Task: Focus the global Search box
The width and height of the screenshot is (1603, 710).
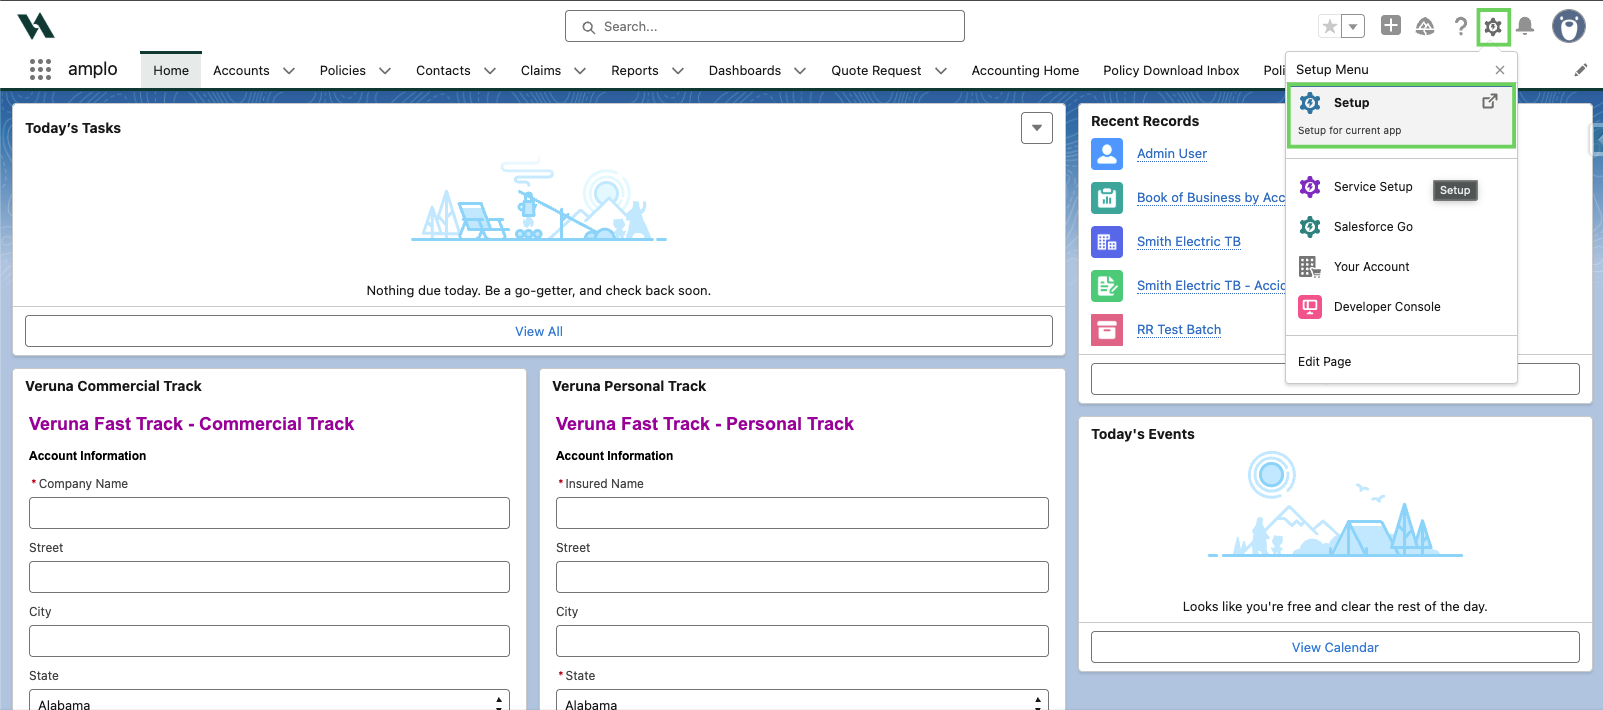Action: point(765,26)
